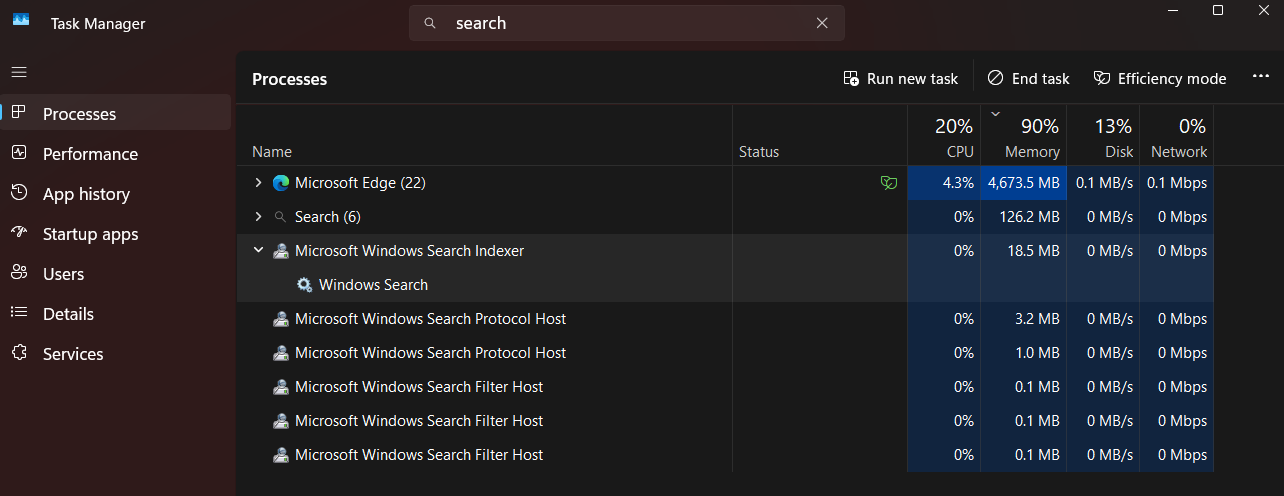Click inside the search input field
This screenshot has width=1284, height=496.
620,23
